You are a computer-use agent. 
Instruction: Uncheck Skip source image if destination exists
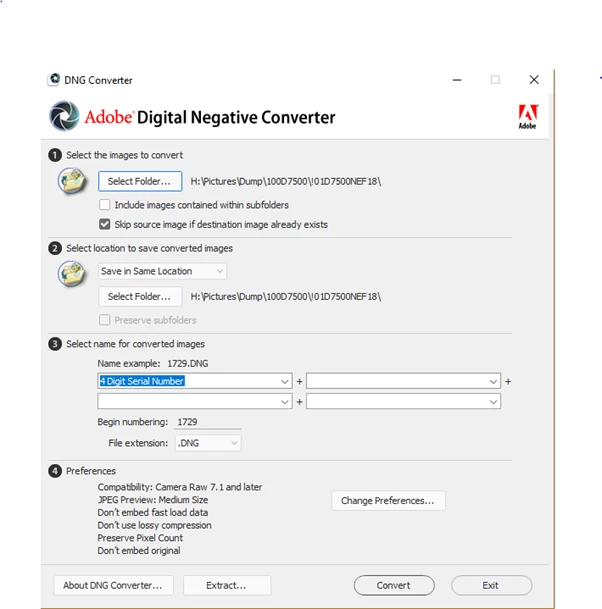coord(104,224)
